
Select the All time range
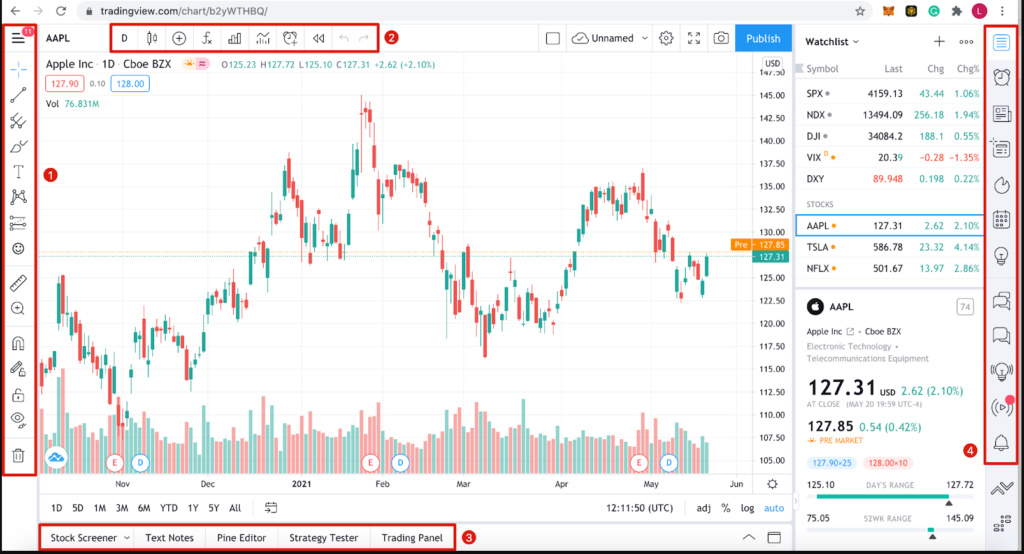235,508
